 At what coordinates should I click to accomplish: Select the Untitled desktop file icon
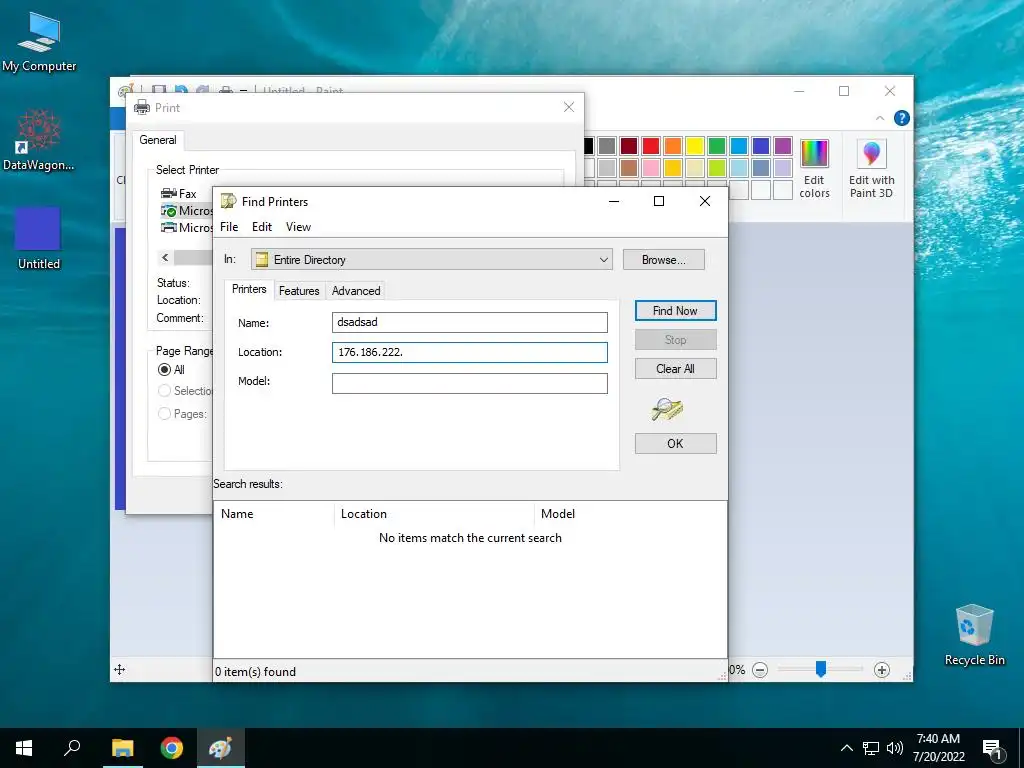[39, 238]
